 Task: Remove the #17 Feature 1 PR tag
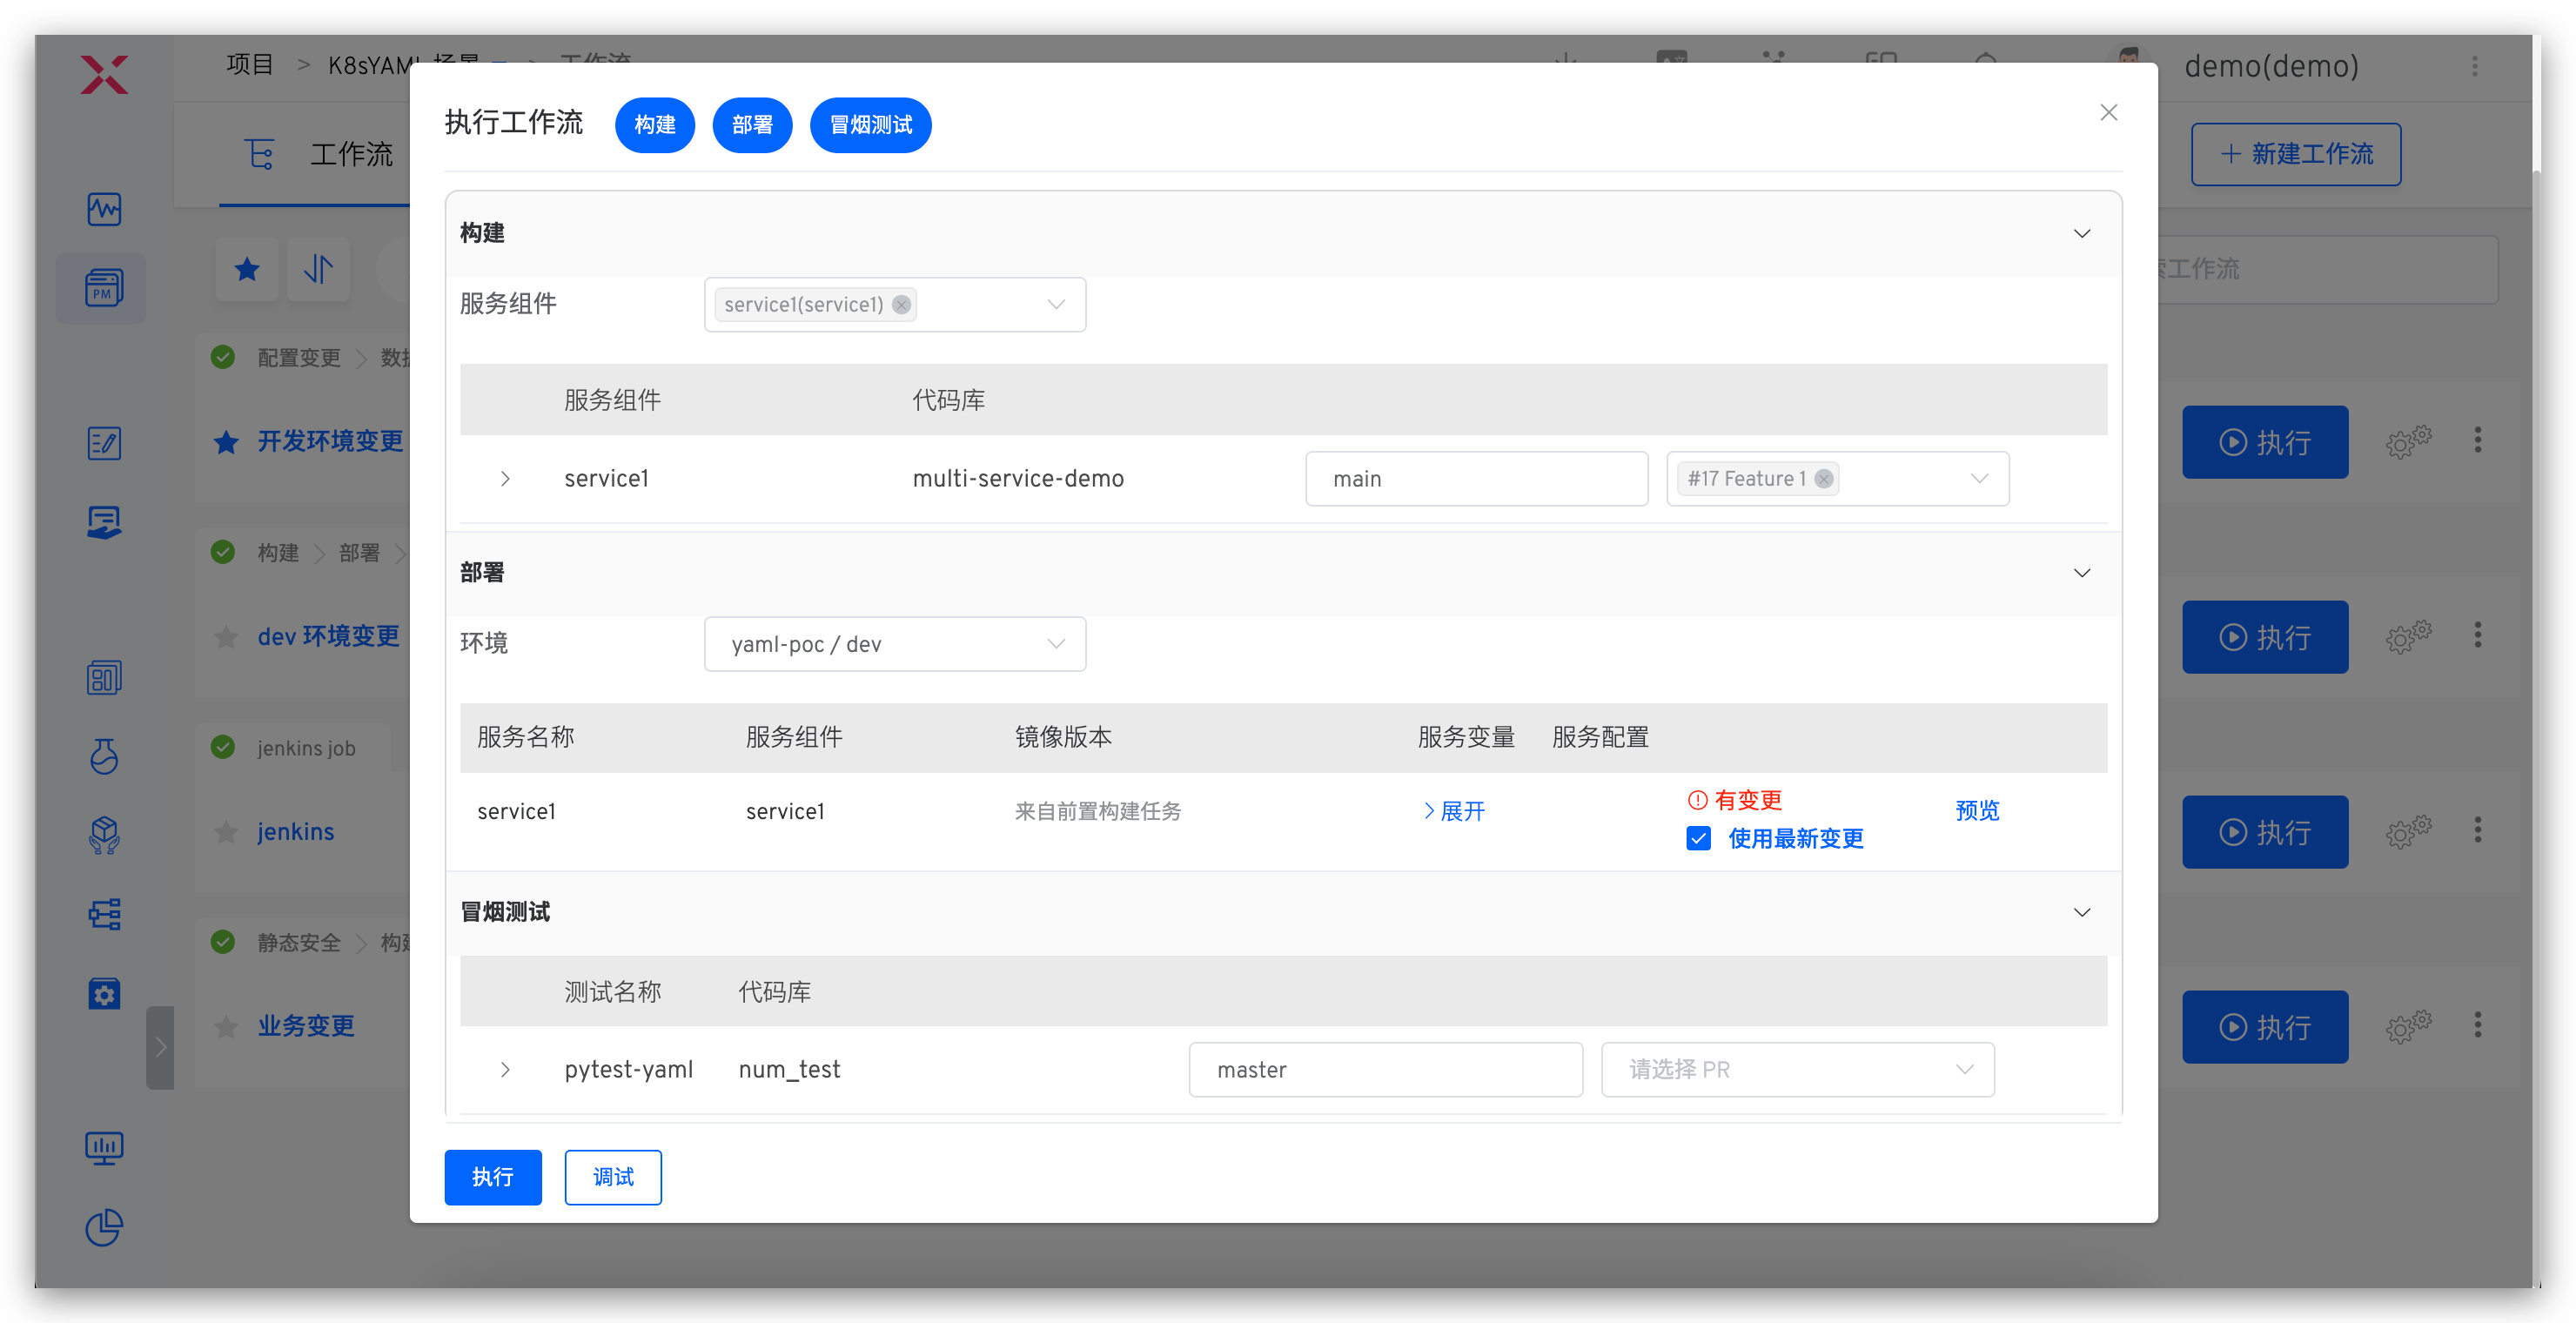tap(1824, 479)
